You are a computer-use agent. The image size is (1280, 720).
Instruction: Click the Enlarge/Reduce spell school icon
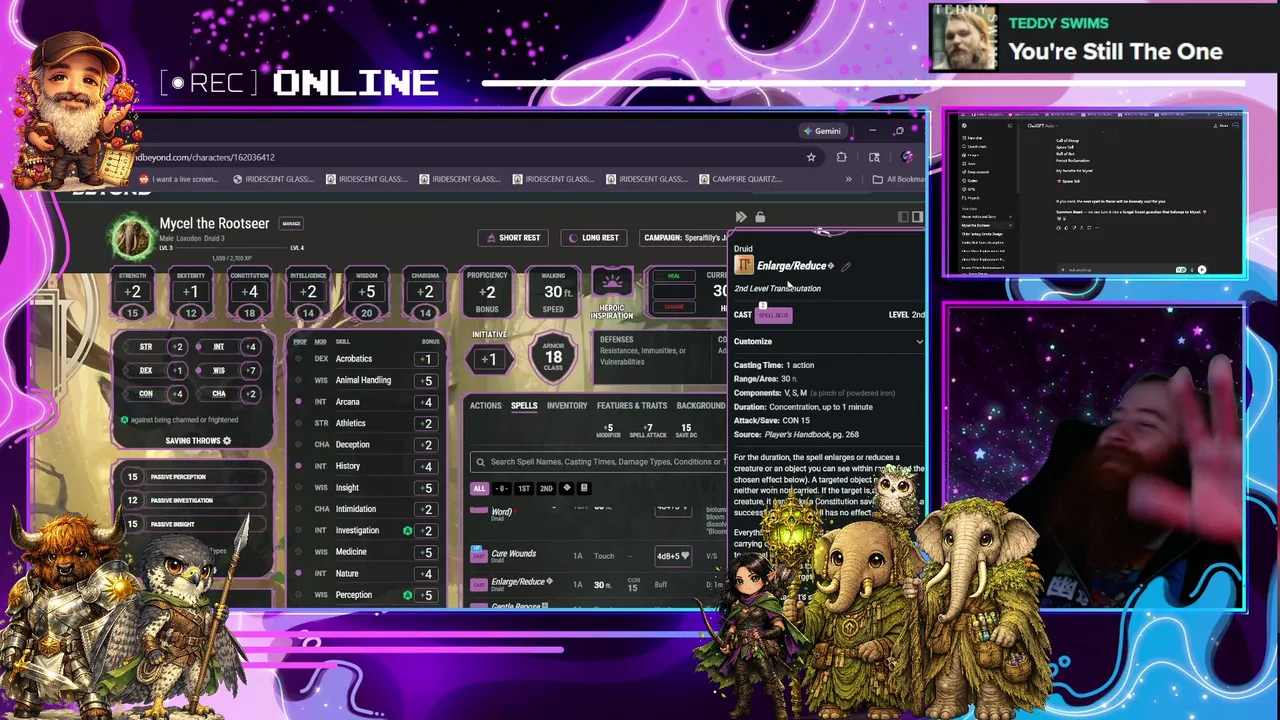[x=744, y=265]
